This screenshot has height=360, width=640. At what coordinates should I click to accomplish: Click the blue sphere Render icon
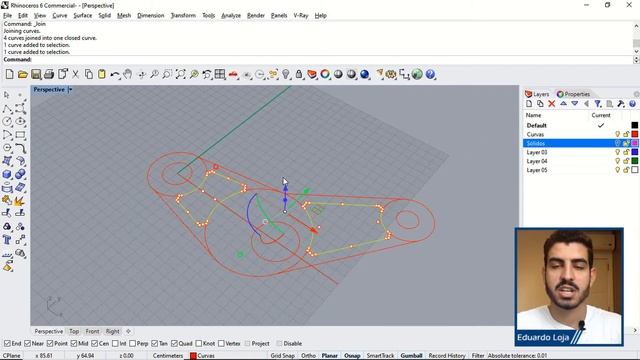click(x=364, y=74)
